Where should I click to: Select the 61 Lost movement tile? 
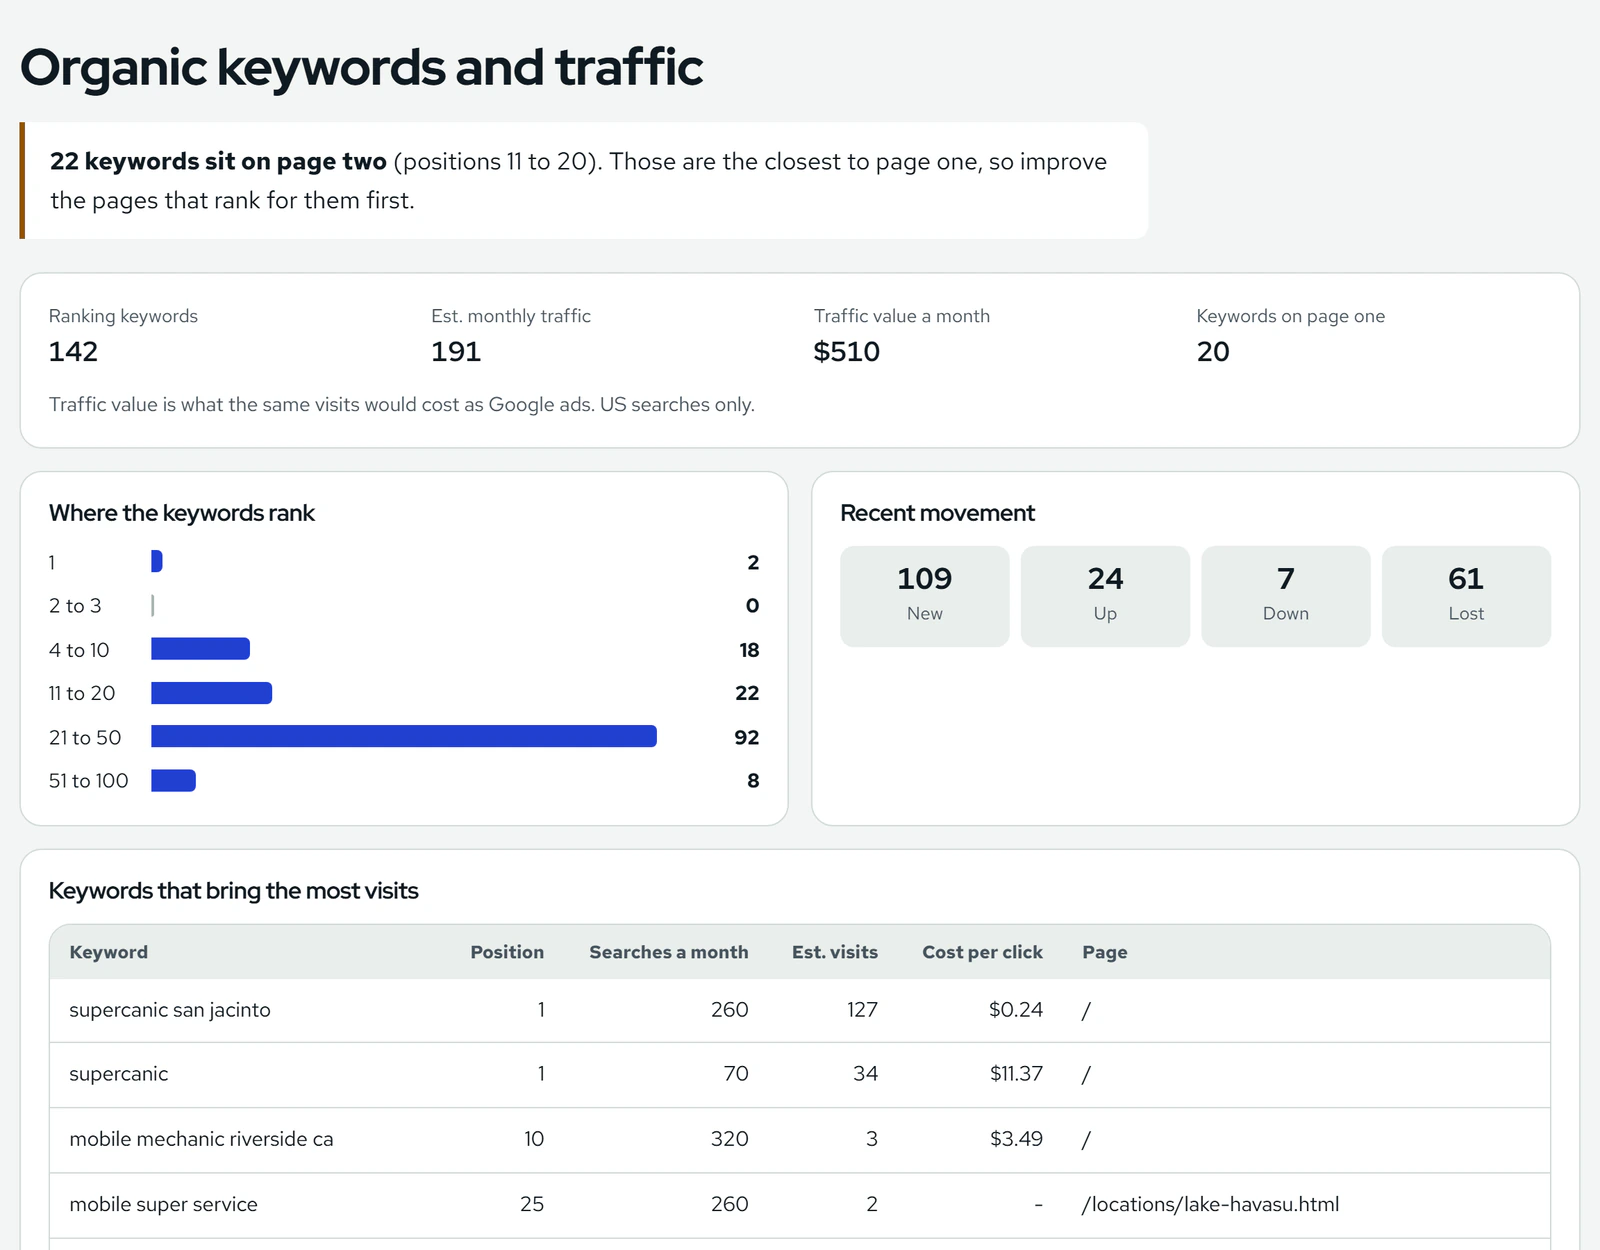coord(1466,596)
